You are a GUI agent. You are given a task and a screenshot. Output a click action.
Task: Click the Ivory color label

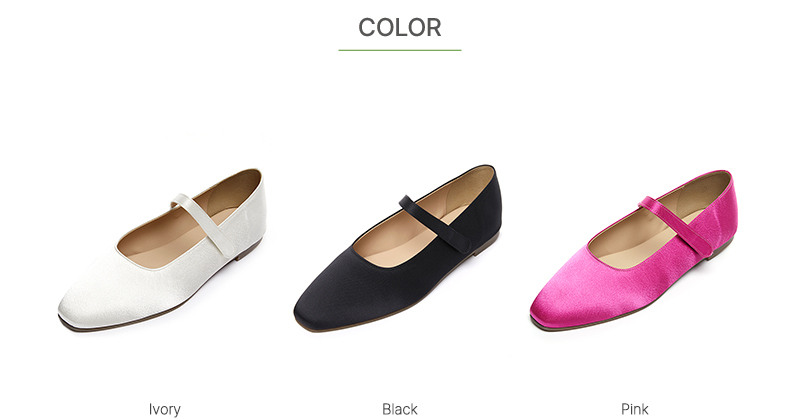[x=164, y=409]
